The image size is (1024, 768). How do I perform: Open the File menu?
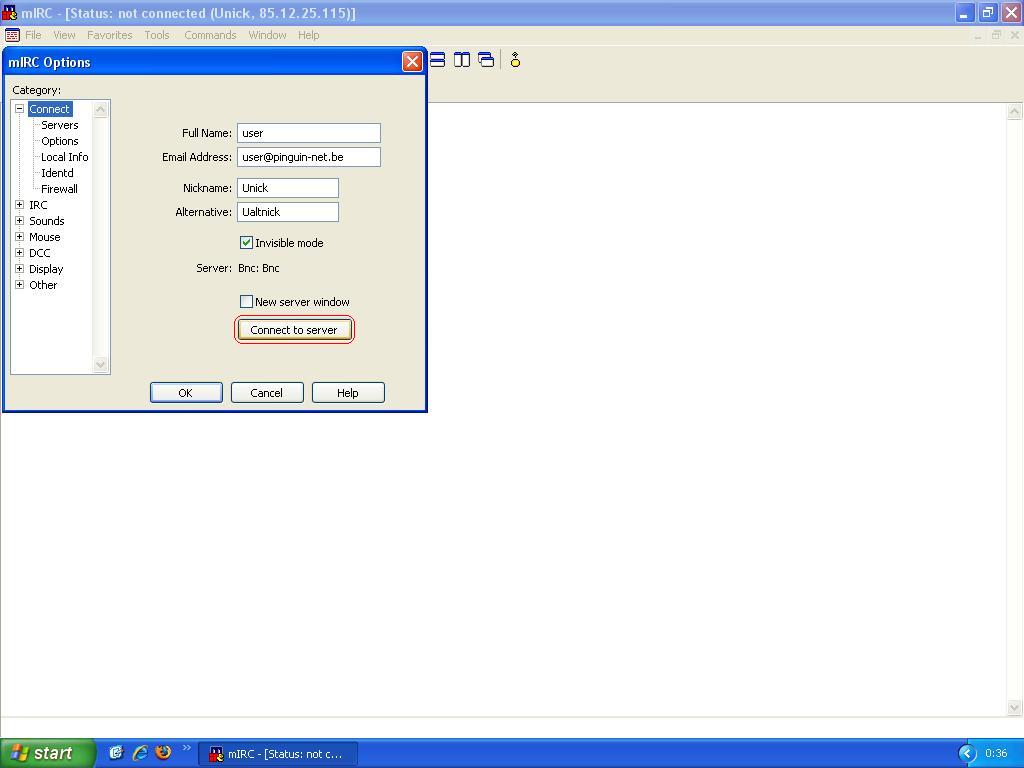[x=33, y=35]
